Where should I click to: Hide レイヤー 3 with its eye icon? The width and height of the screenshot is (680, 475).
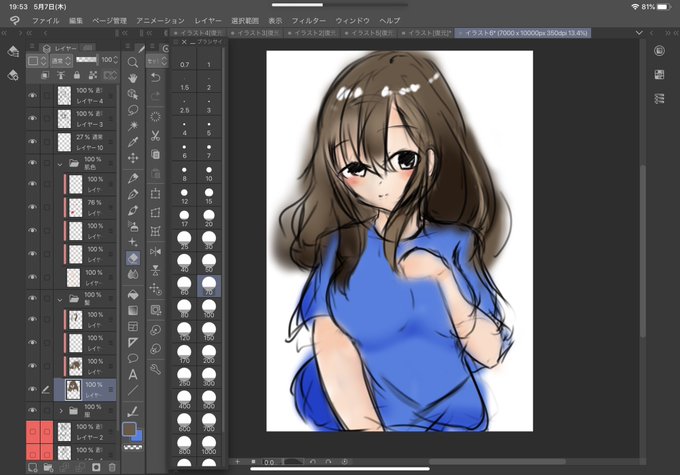[33, 118]
